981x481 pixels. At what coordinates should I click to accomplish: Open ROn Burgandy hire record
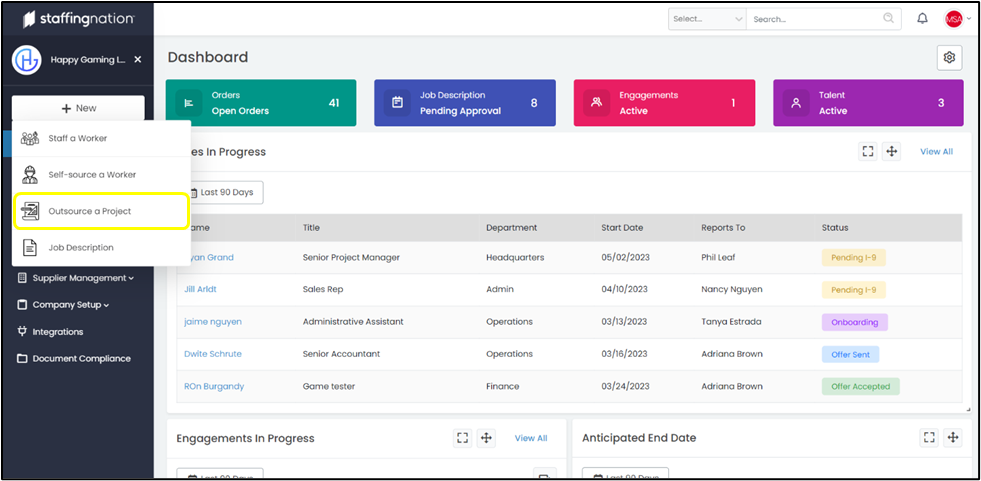(214, 386)
